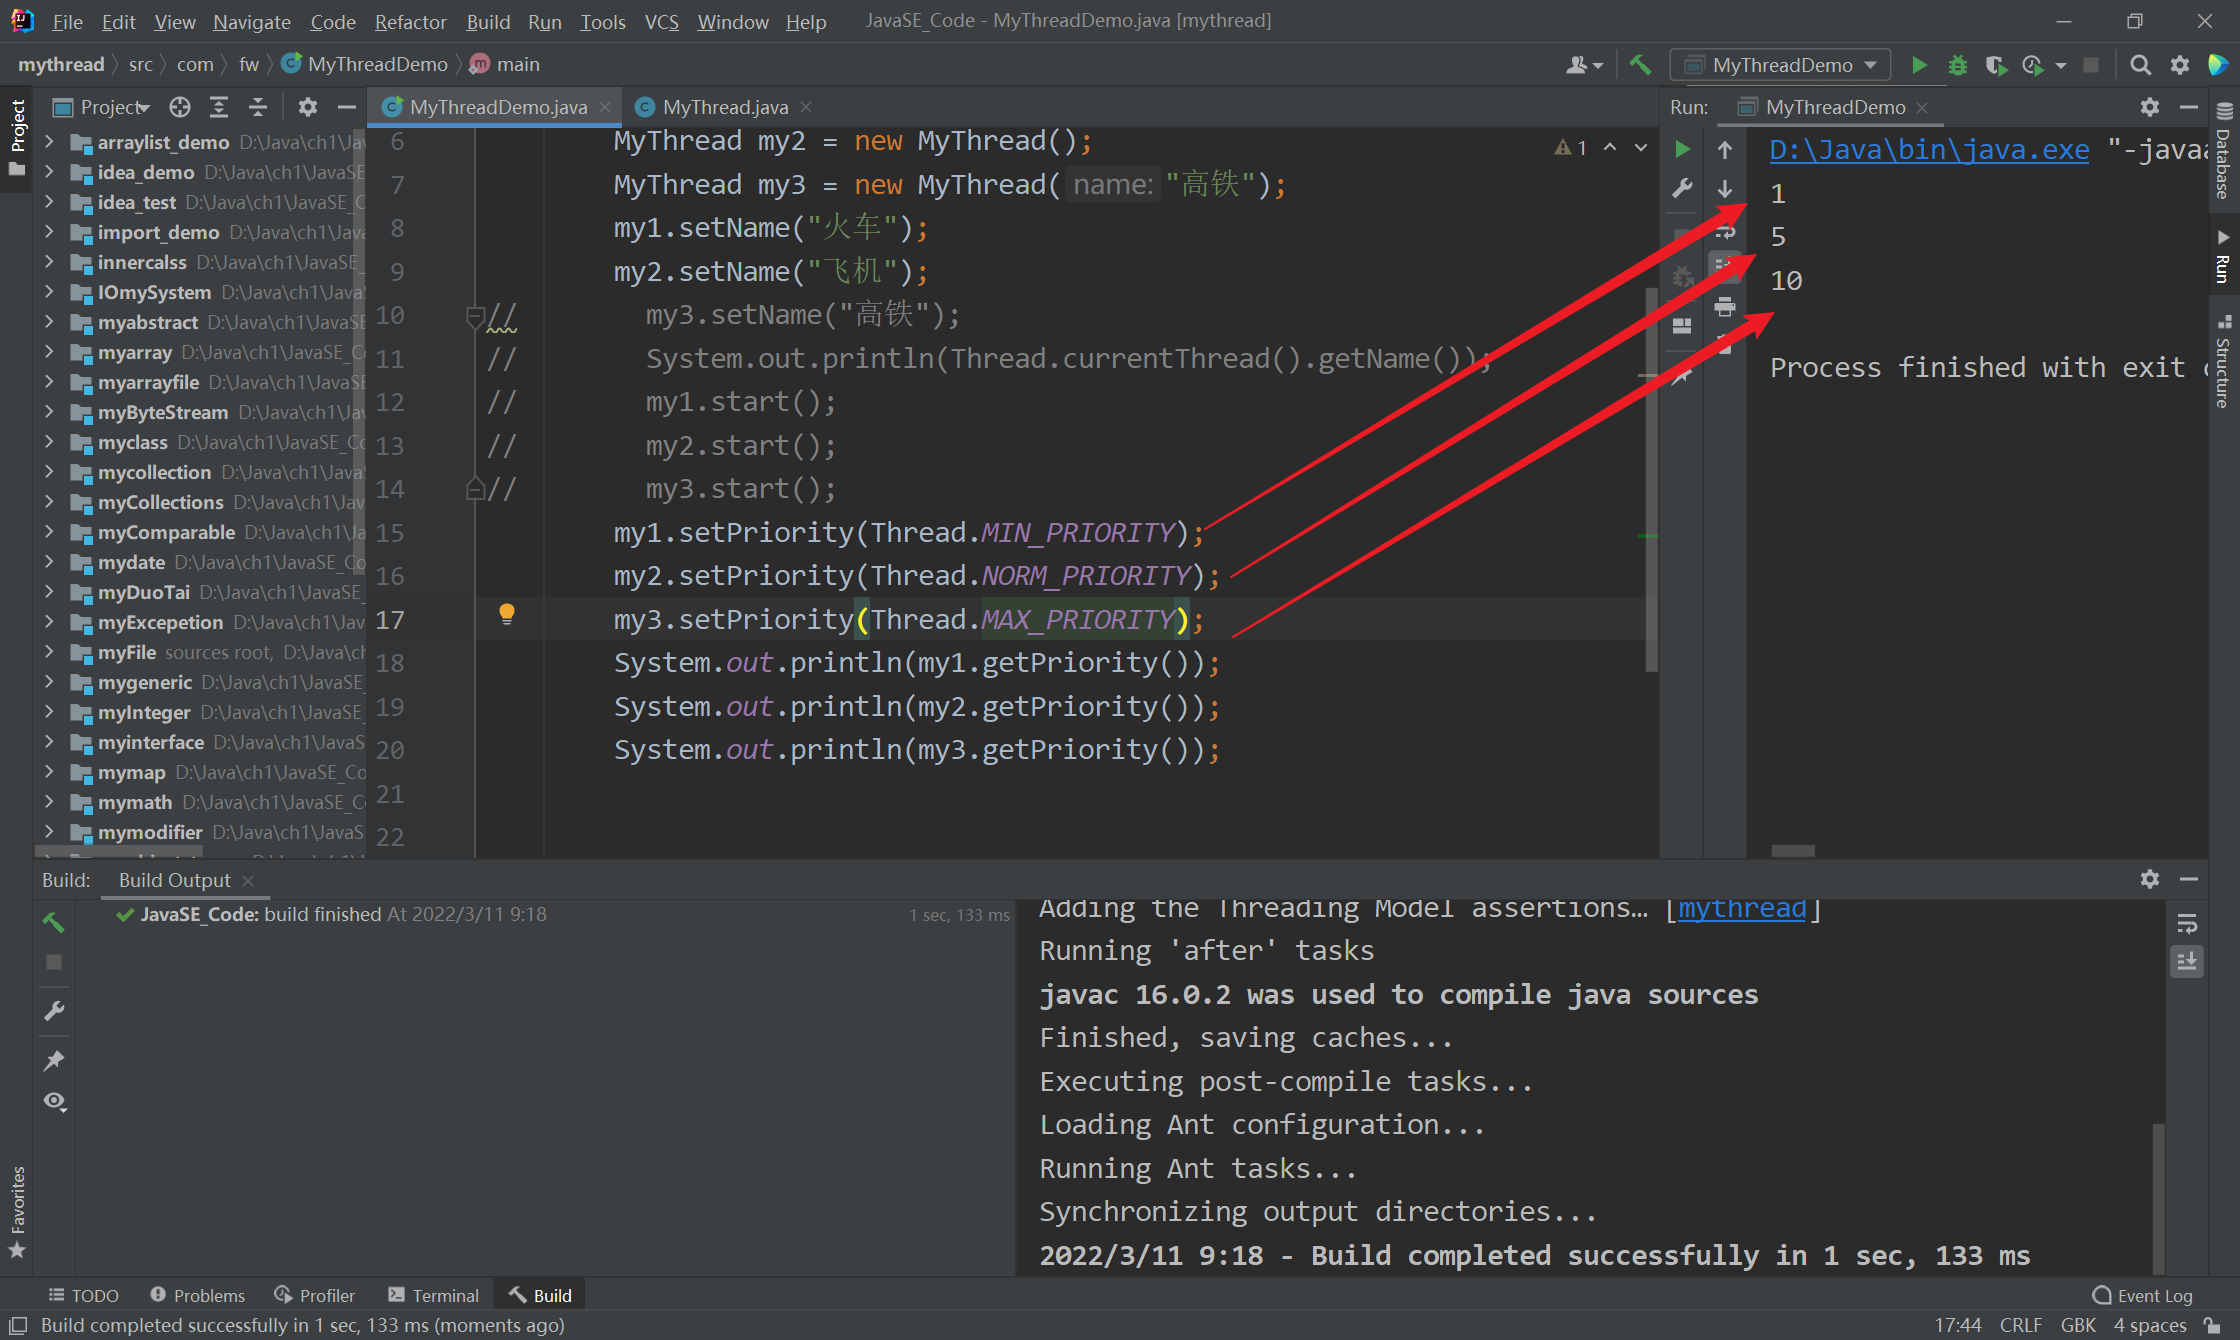Expand the mythread-related myException folder

coord(48,622)
